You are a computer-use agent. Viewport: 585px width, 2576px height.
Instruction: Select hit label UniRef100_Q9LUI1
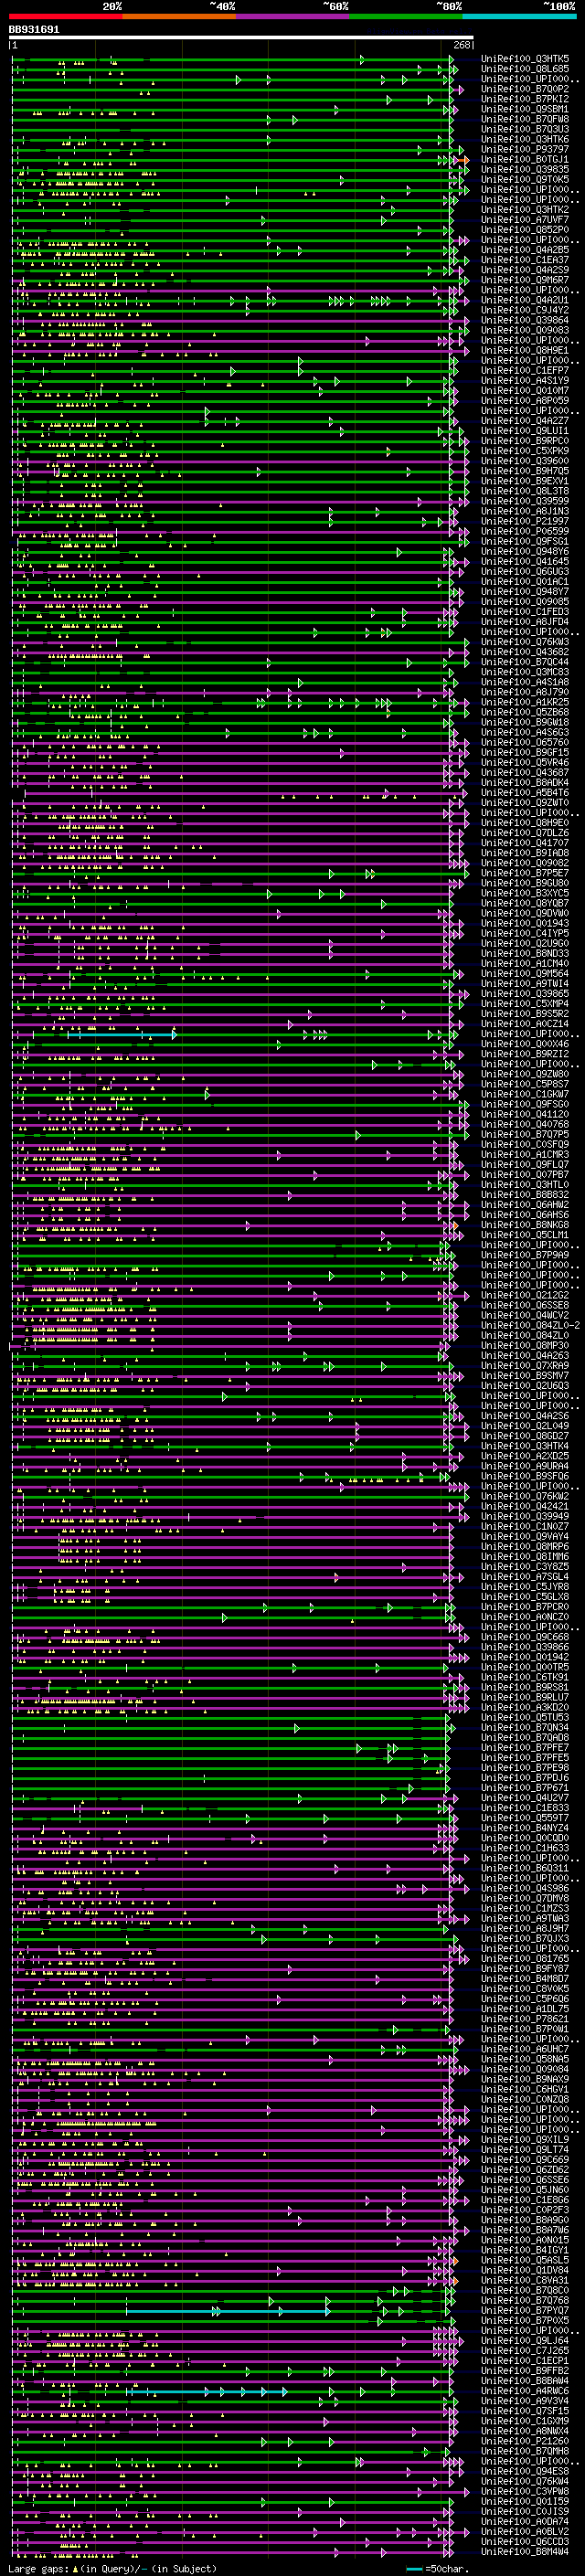(525, 431)
